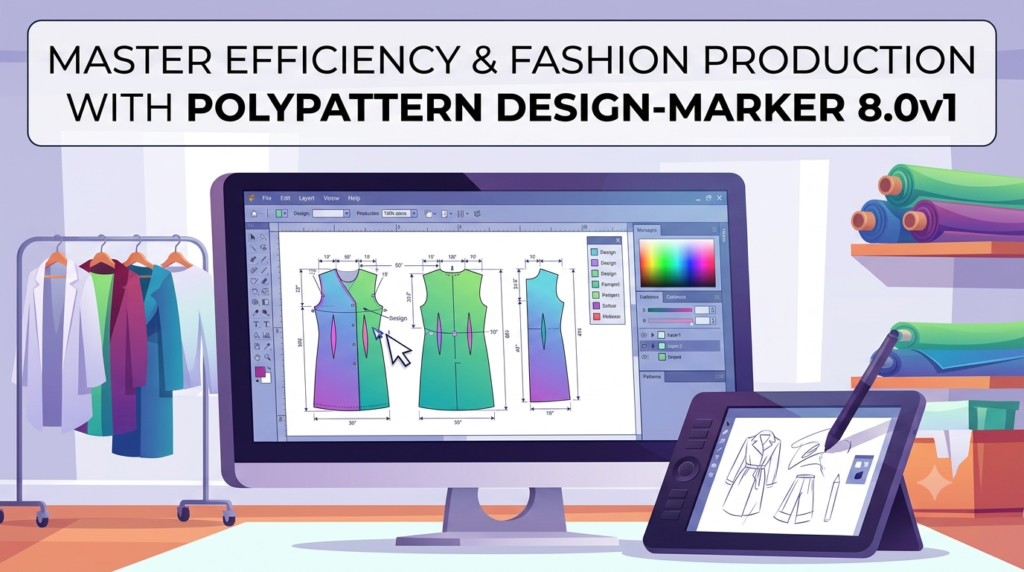Image resolution: width=1024 pixels, height=572 pixels.
Task: Click the bottom layer's green thumbnail
Action: [662, 357]
